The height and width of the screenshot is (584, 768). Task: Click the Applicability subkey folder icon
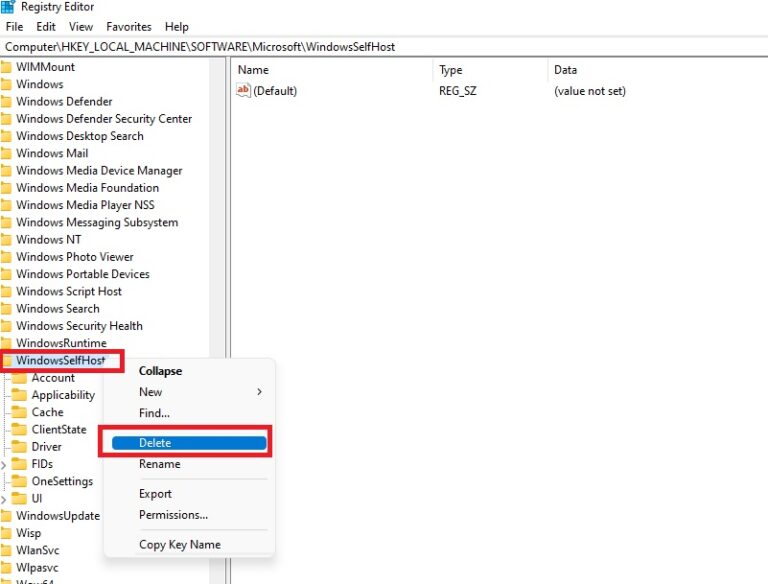coord(19,395)
